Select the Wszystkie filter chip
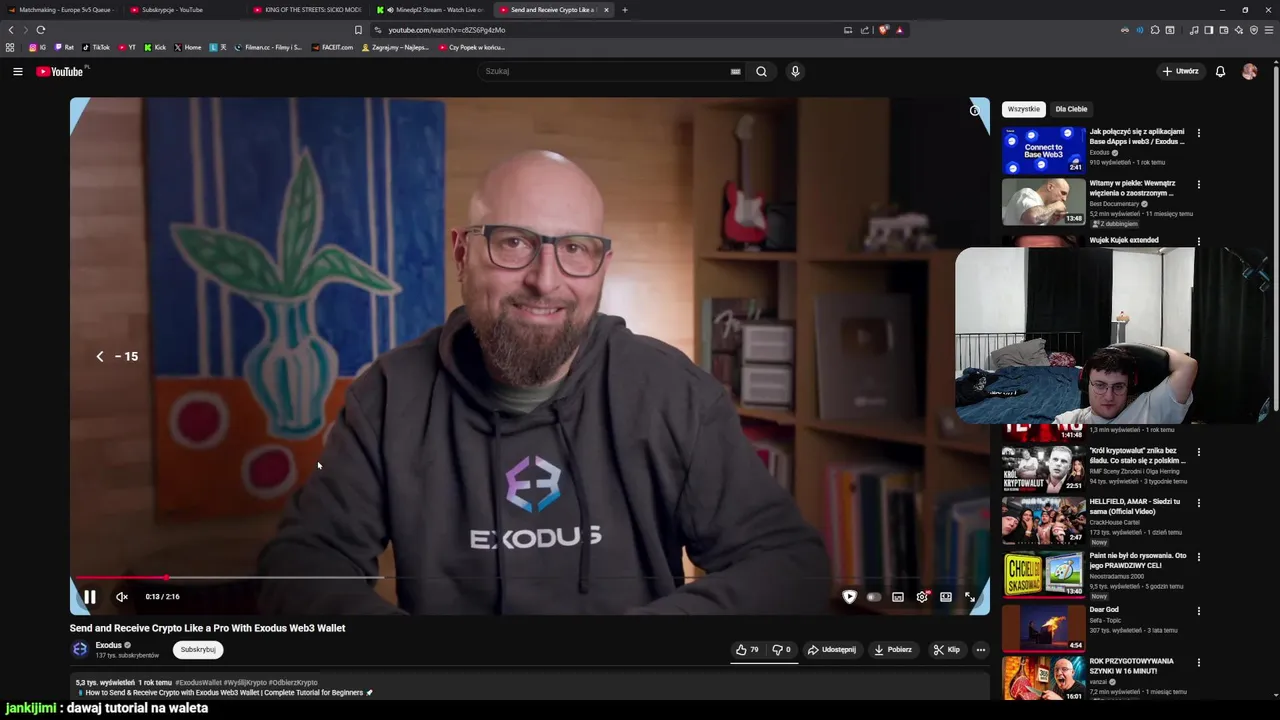Image resolution: width=1280 pixels, height=720 pixels. (1023, 109)
